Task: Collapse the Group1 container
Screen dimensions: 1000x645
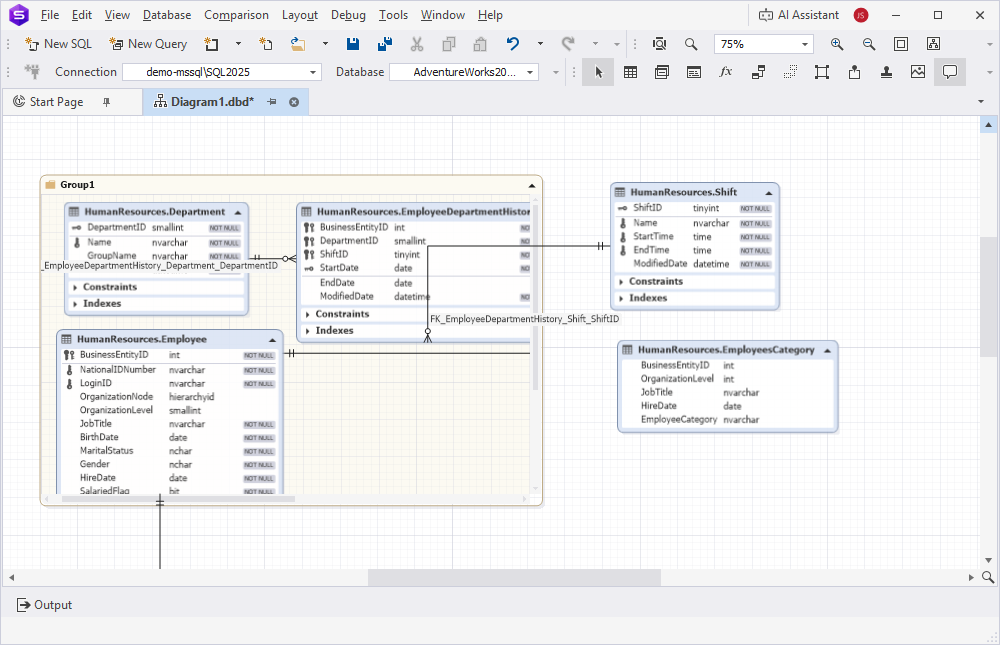Action: tap(532, 186)
